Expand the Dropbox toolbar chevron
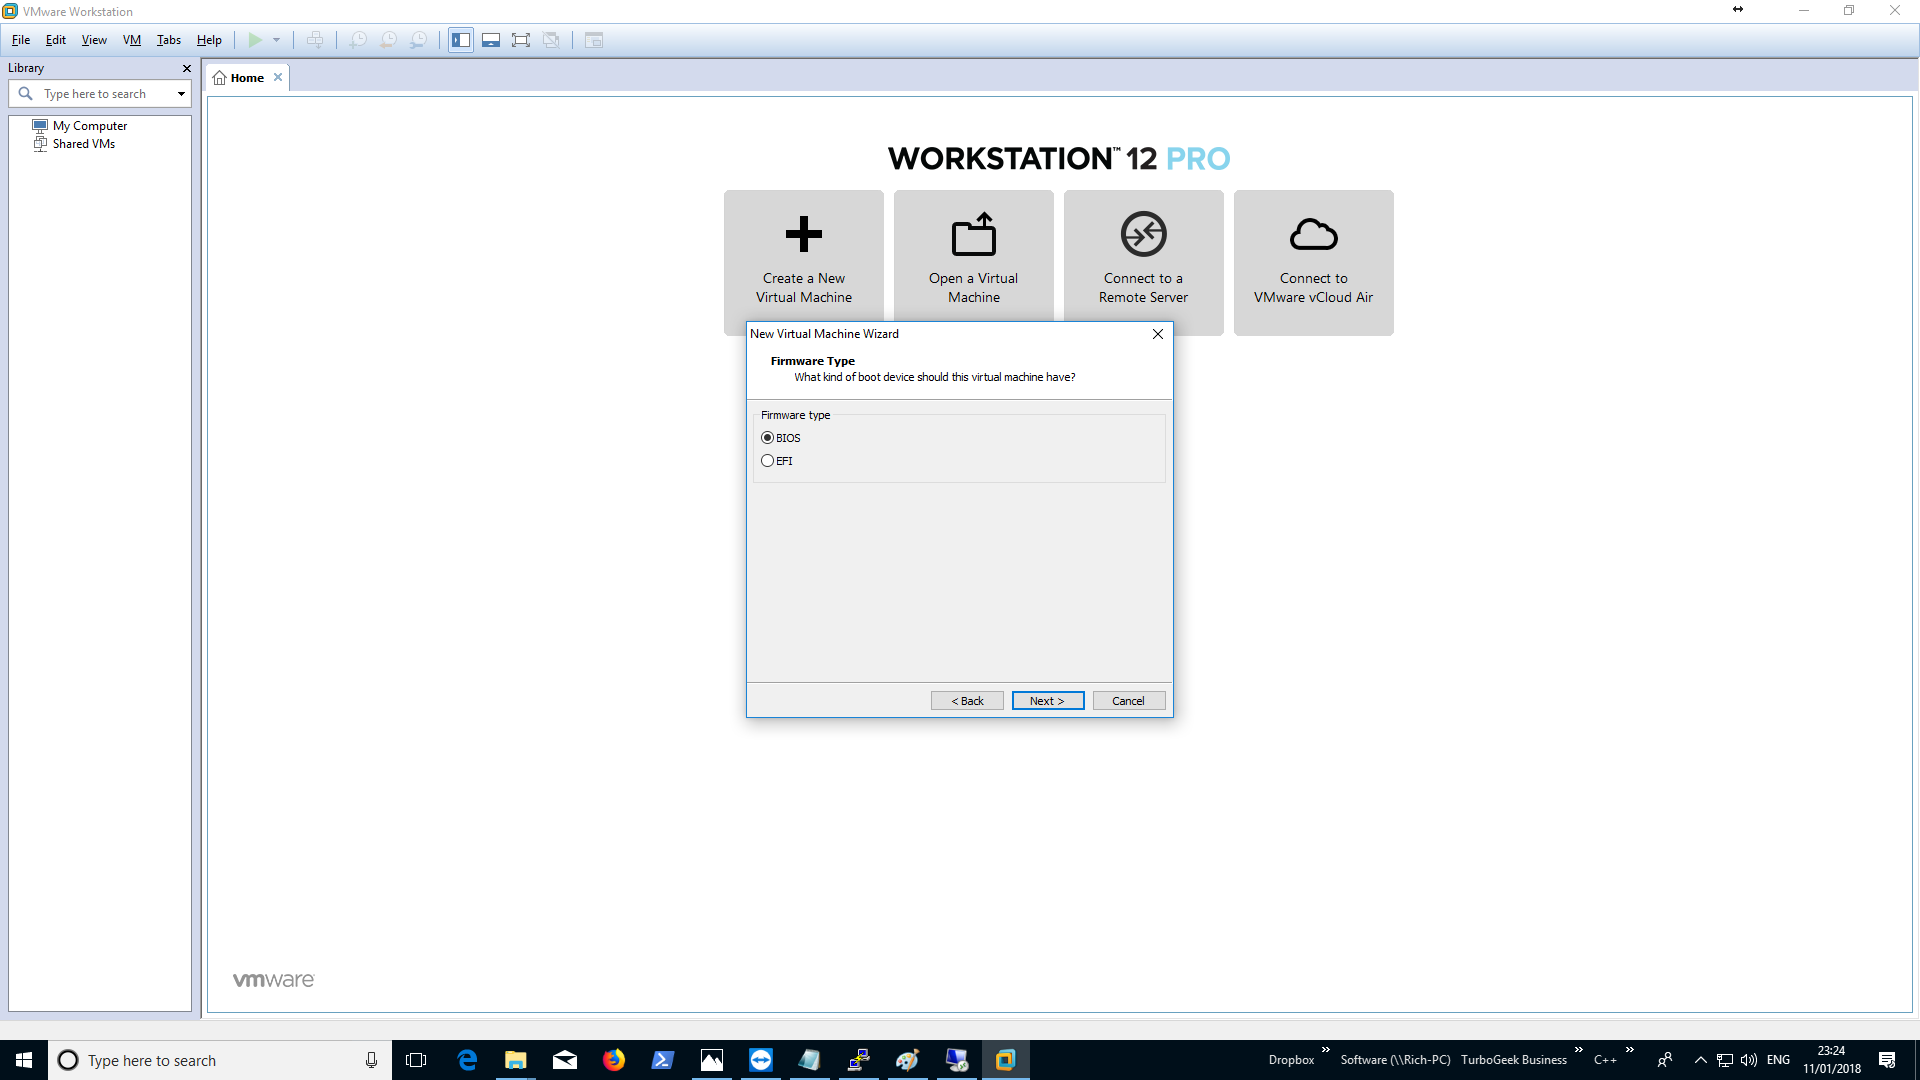Screen dimensions: 1920x1080 coord(1326,1050)
